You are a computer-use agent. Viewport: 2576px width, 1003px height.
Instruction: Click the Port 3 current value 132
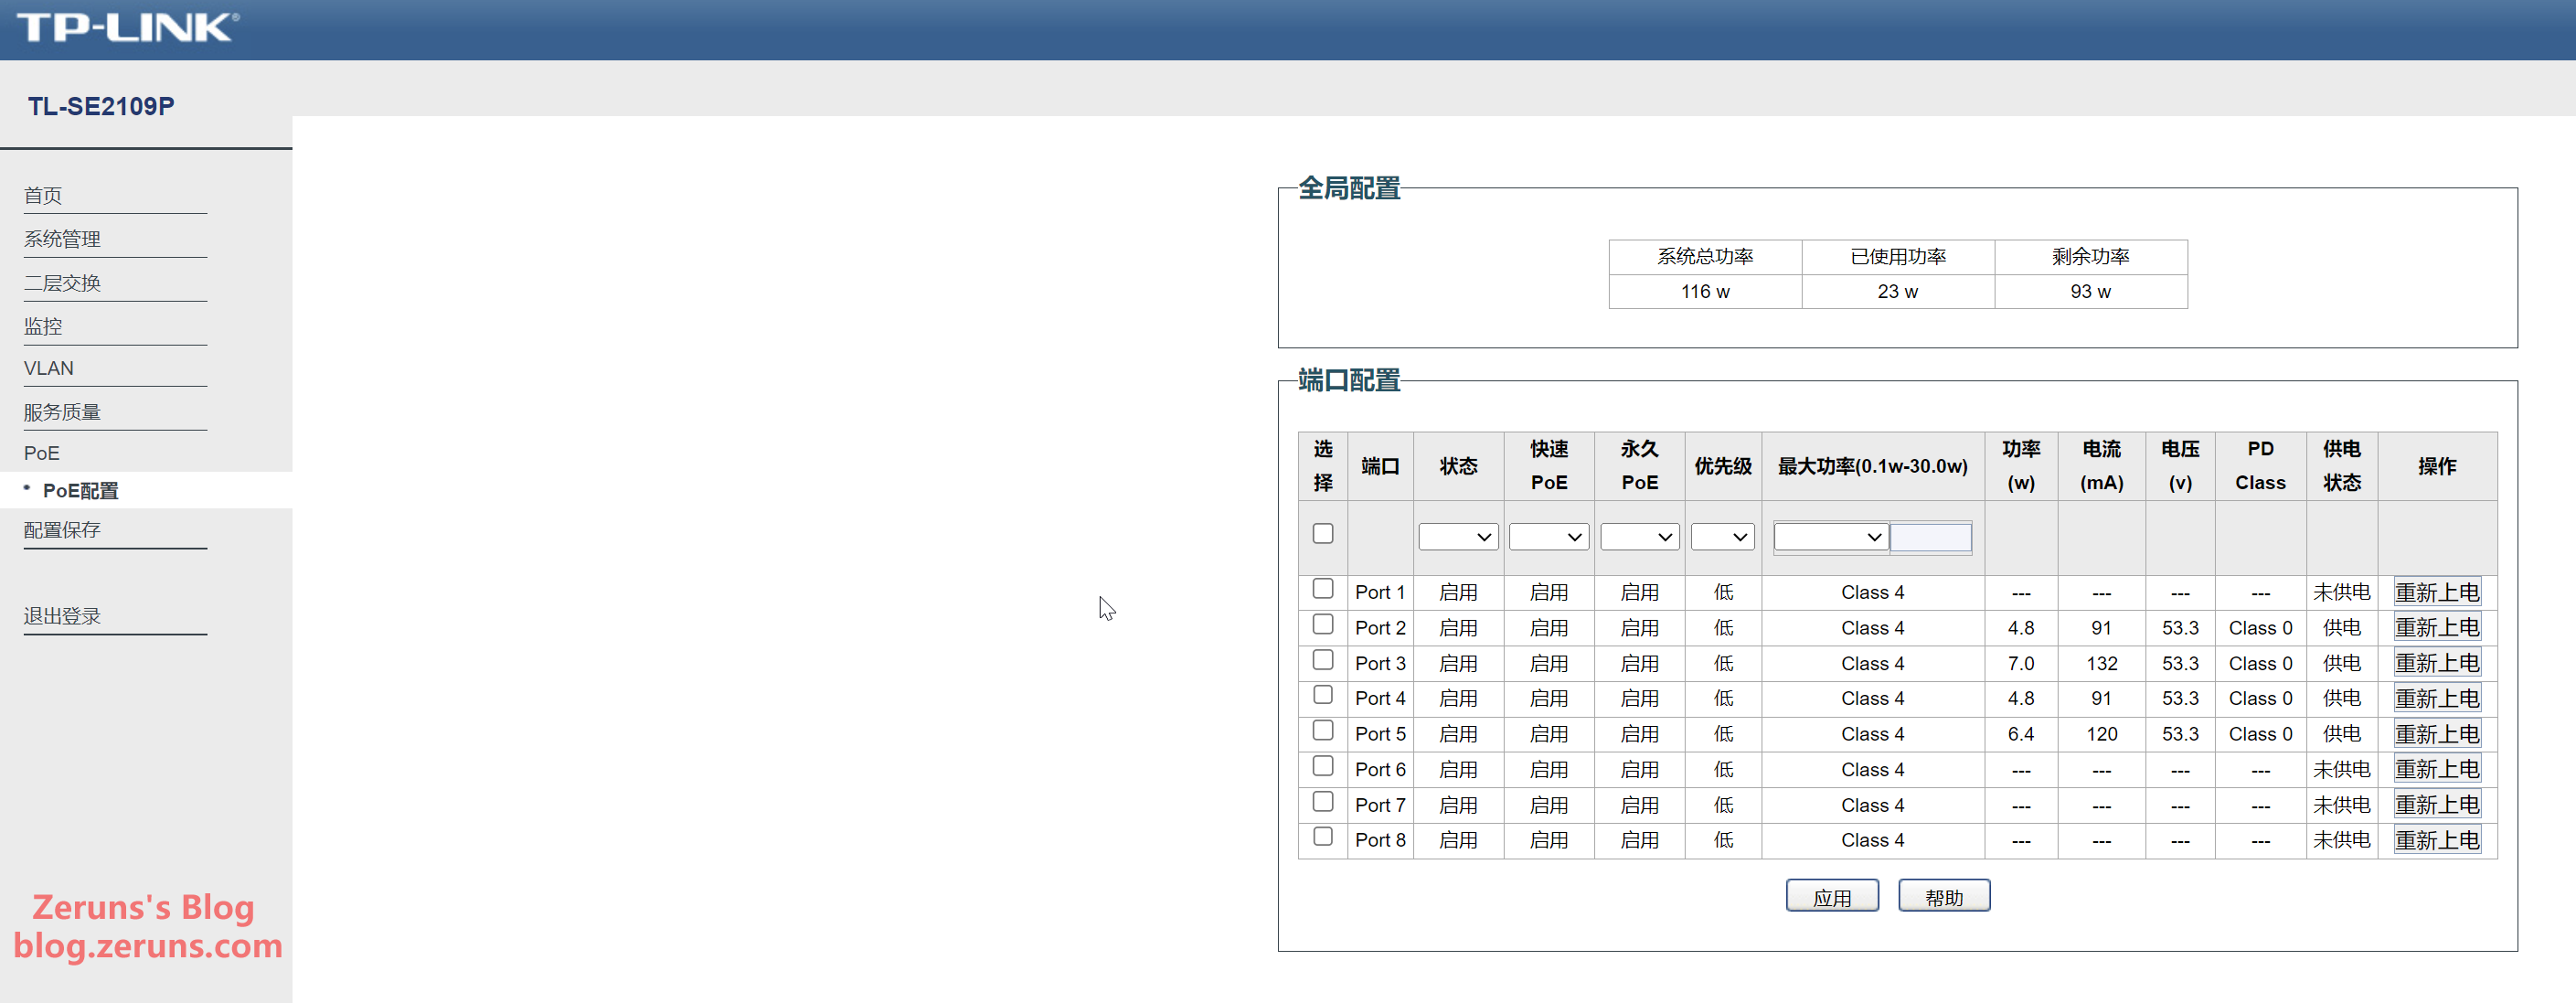2101,664
